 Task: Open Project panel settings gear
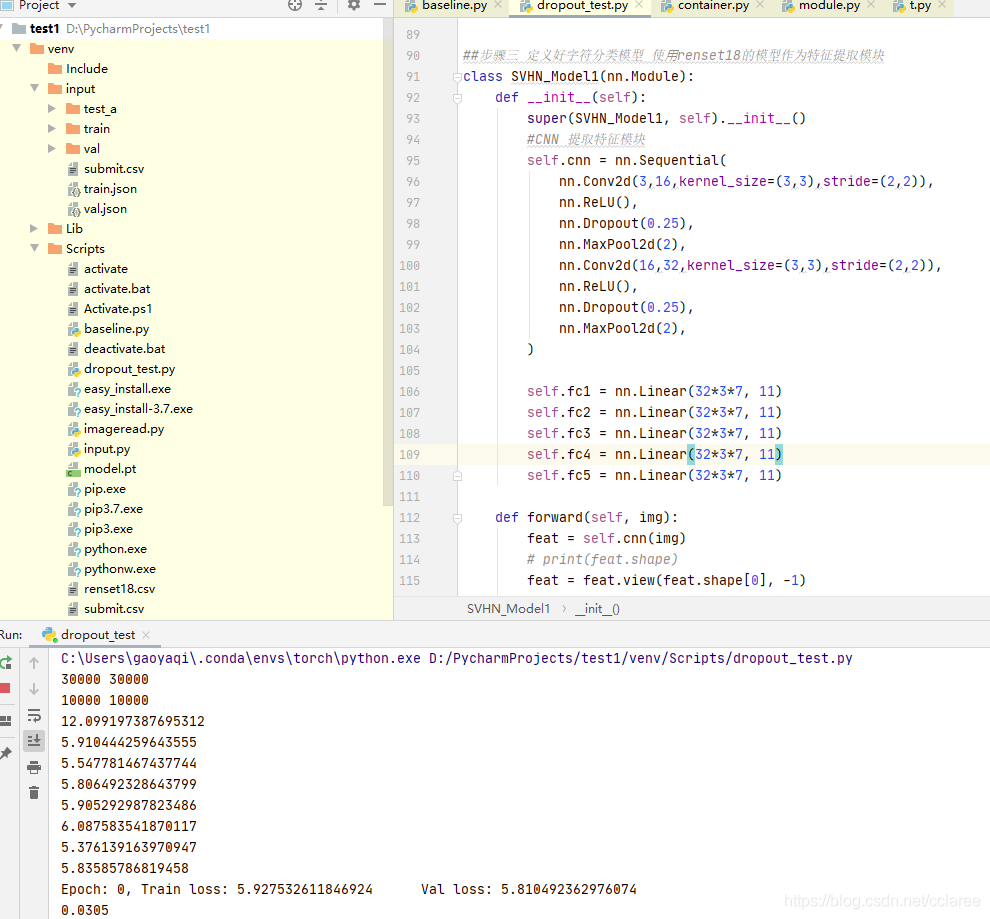[x=354, y=6]
